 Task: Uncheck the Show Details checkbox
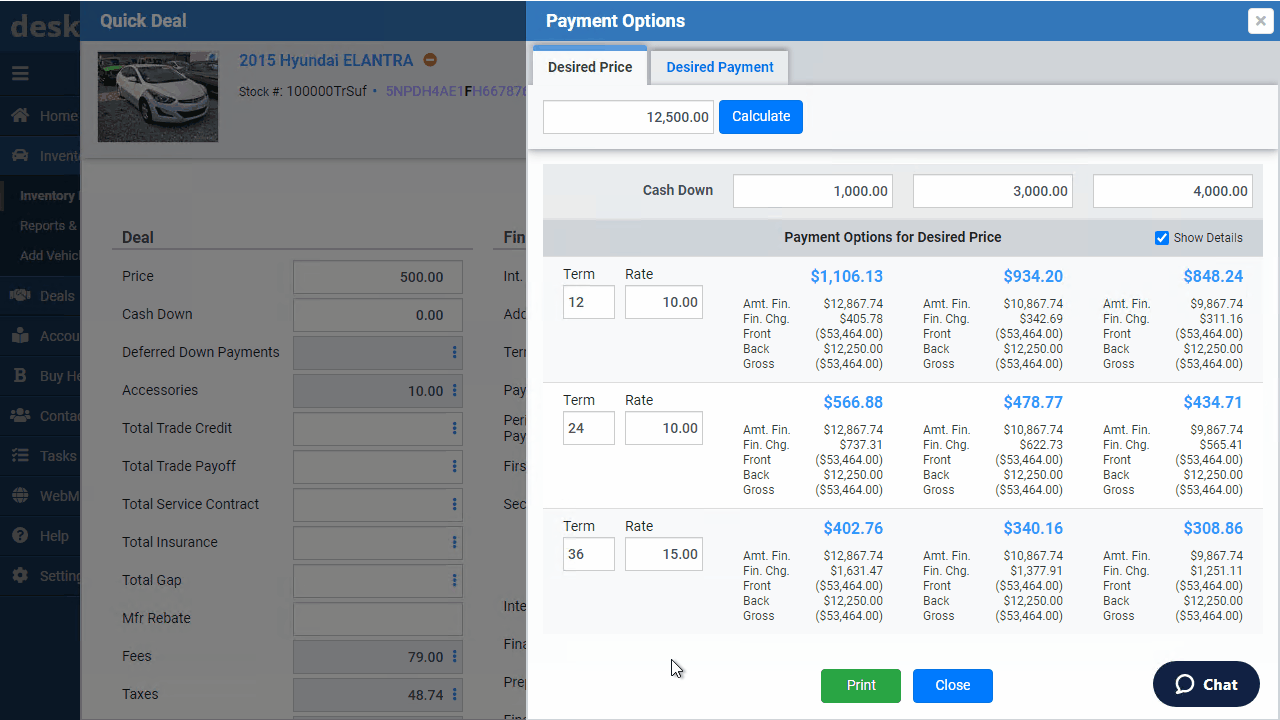[x=1162, y=238]
